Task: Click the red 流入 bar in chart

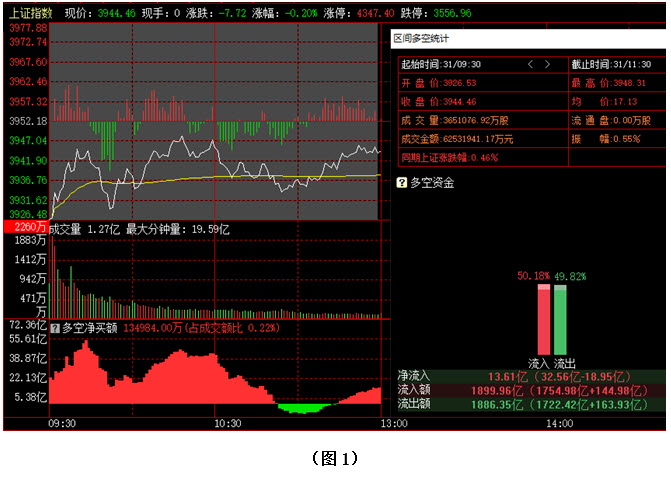Action: pyautogui.click(x=544, y=319)
